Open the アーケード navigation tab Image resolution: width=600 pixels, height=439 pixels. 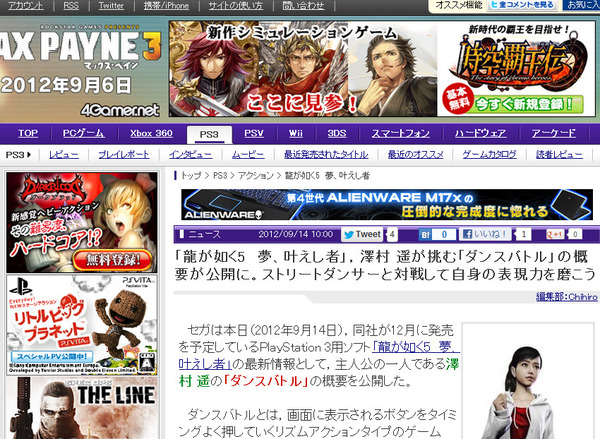tap(553, 134)
